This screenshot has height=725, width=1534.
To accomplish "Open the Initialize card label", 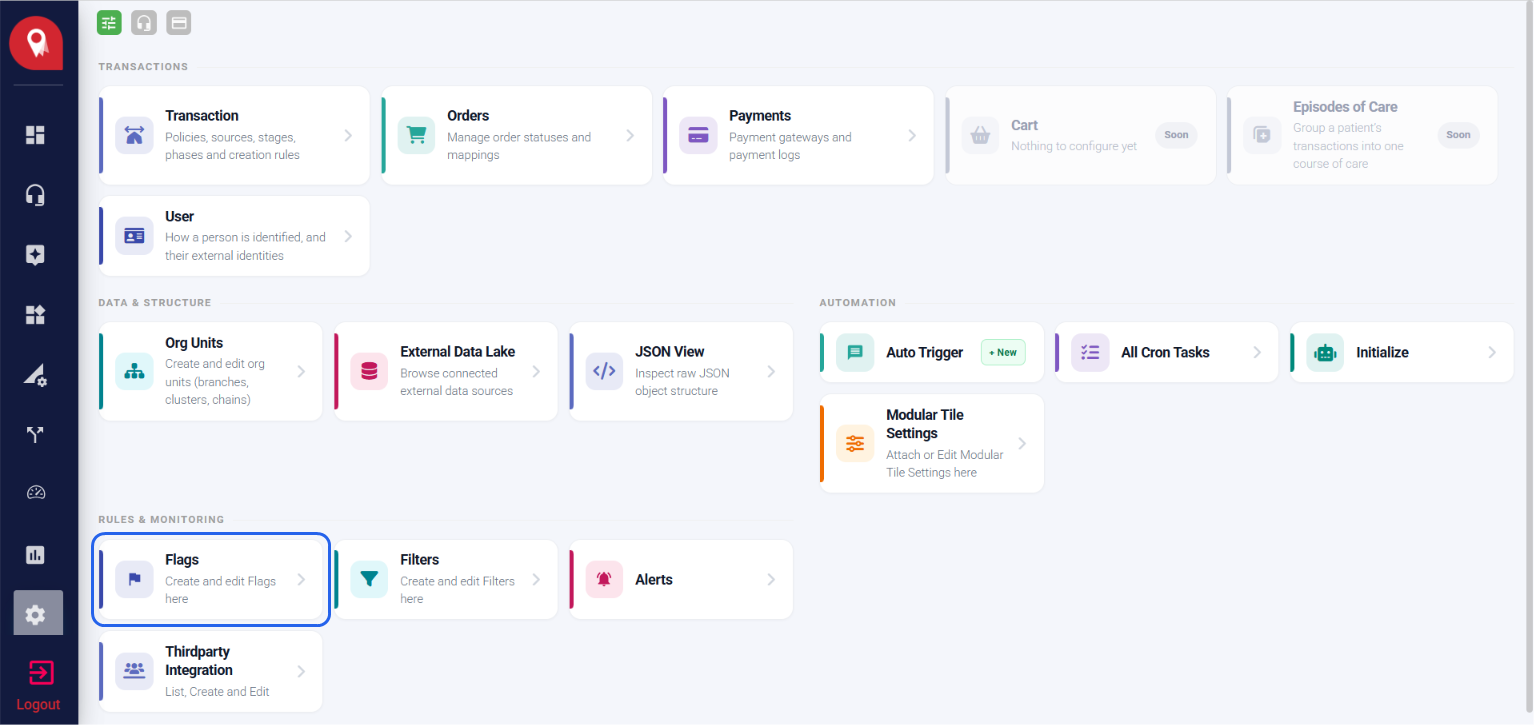I will point(1382,352).
